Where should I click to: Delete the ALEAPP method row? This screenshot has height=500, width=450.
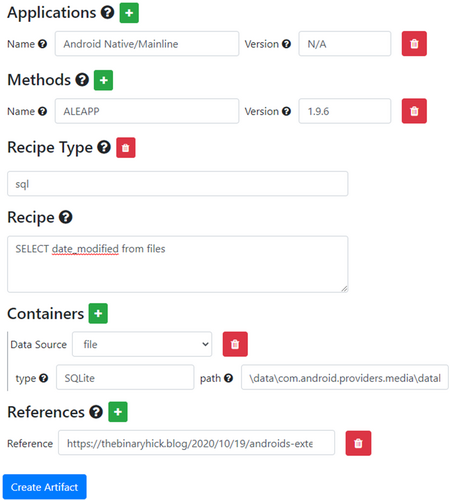[x=414, y=111]
